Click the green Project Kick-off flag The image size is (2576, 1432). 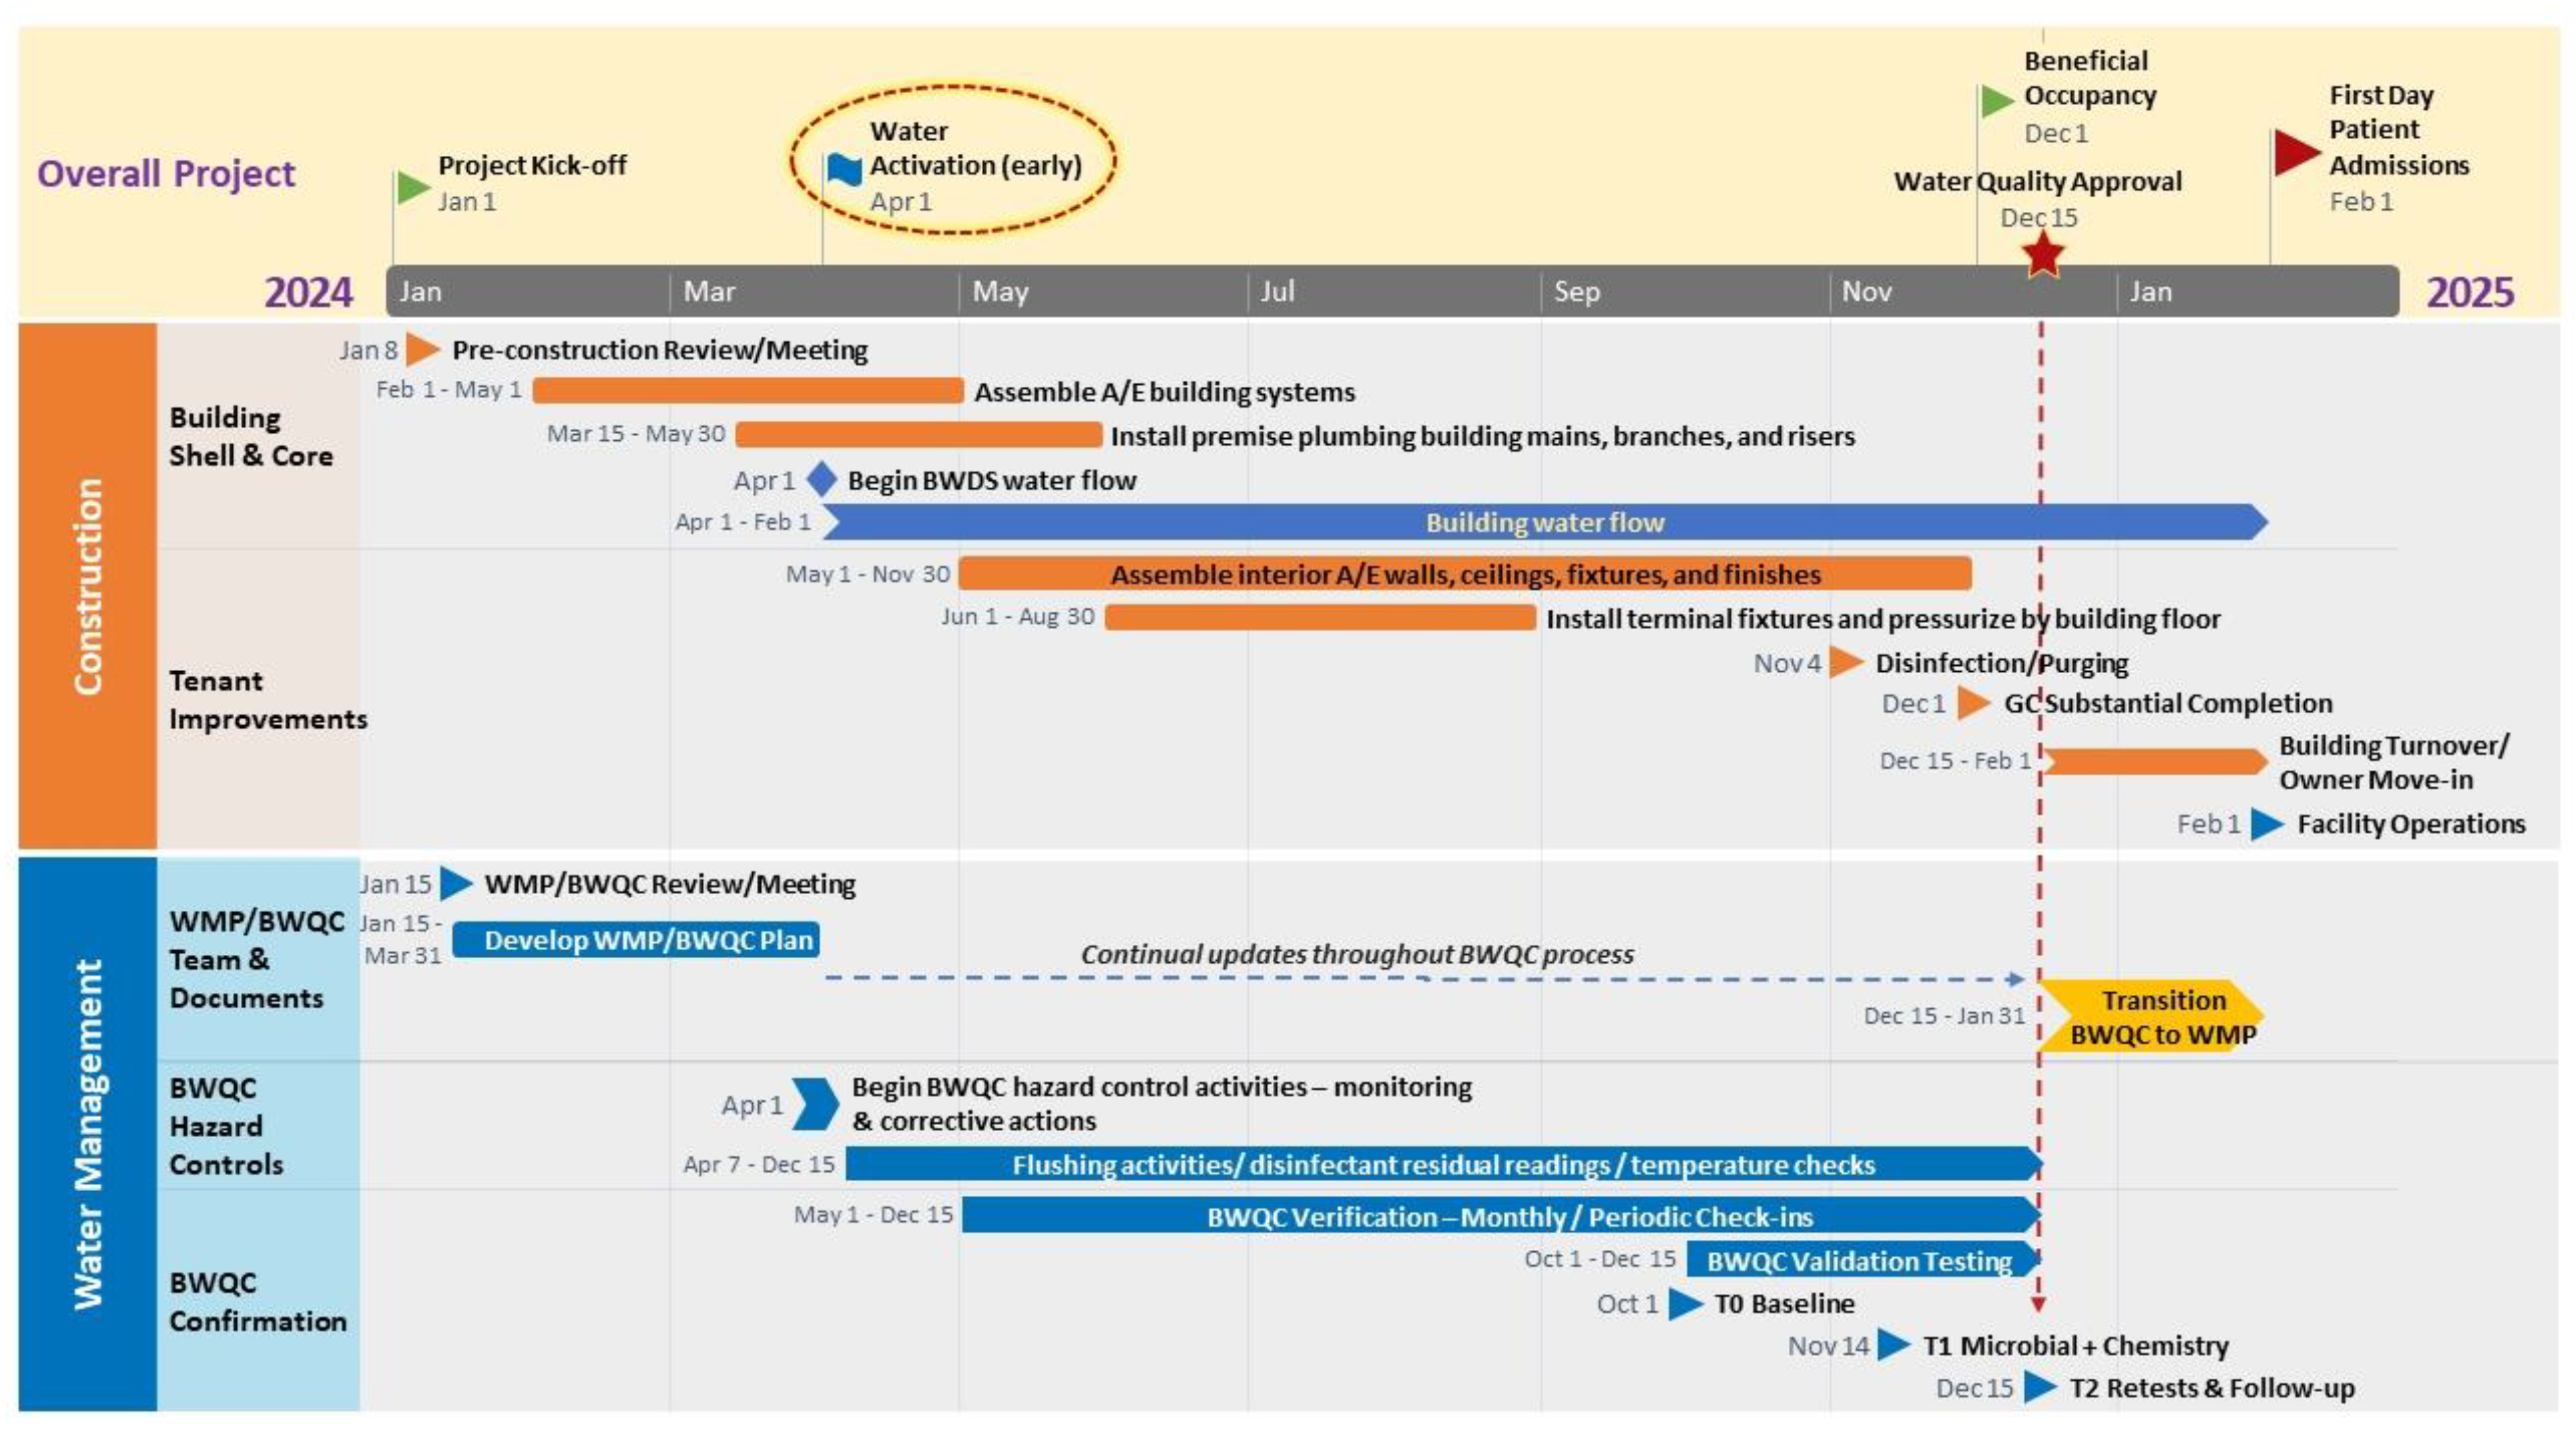pos(411,187)
